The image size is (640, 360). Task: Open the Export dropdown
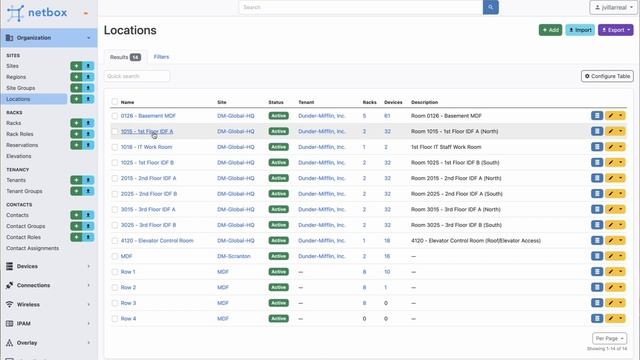point(616,30)
